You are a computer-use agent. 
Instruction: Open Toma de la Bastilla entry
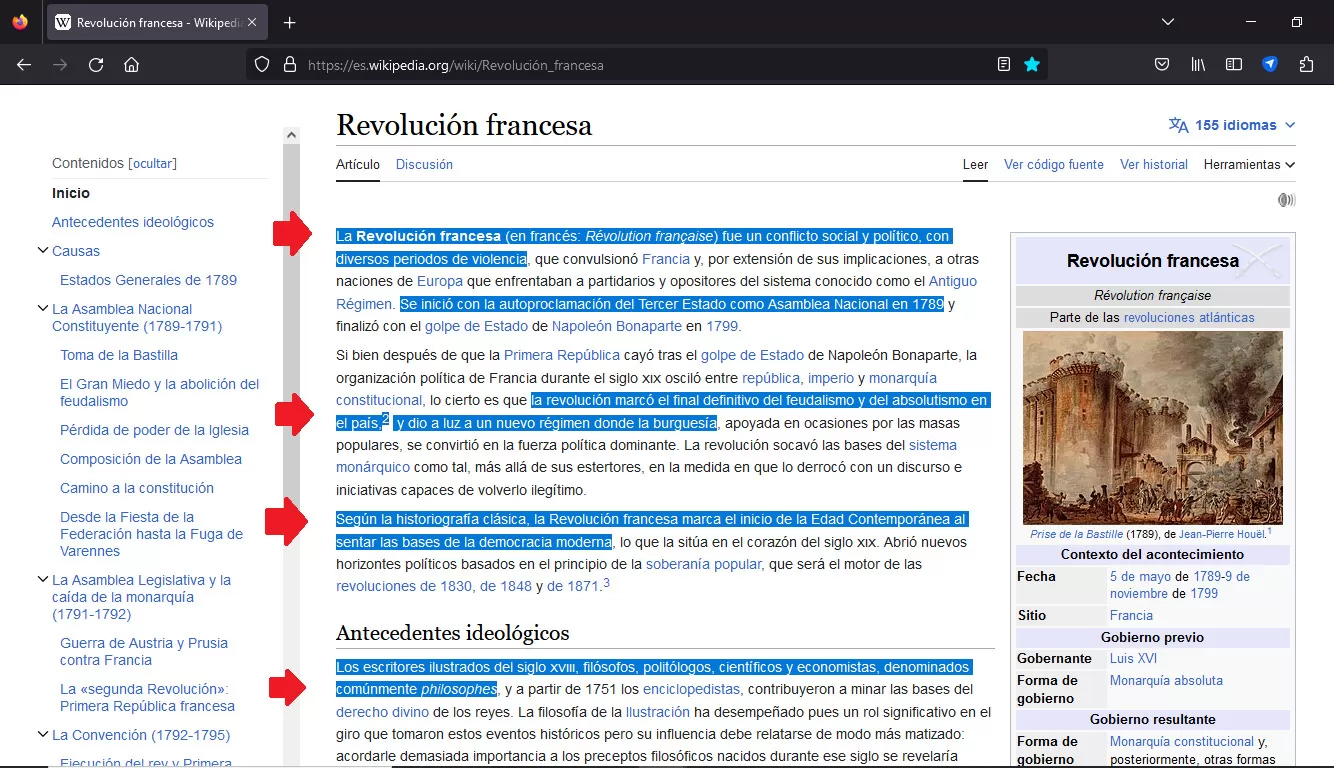(119, 355)
